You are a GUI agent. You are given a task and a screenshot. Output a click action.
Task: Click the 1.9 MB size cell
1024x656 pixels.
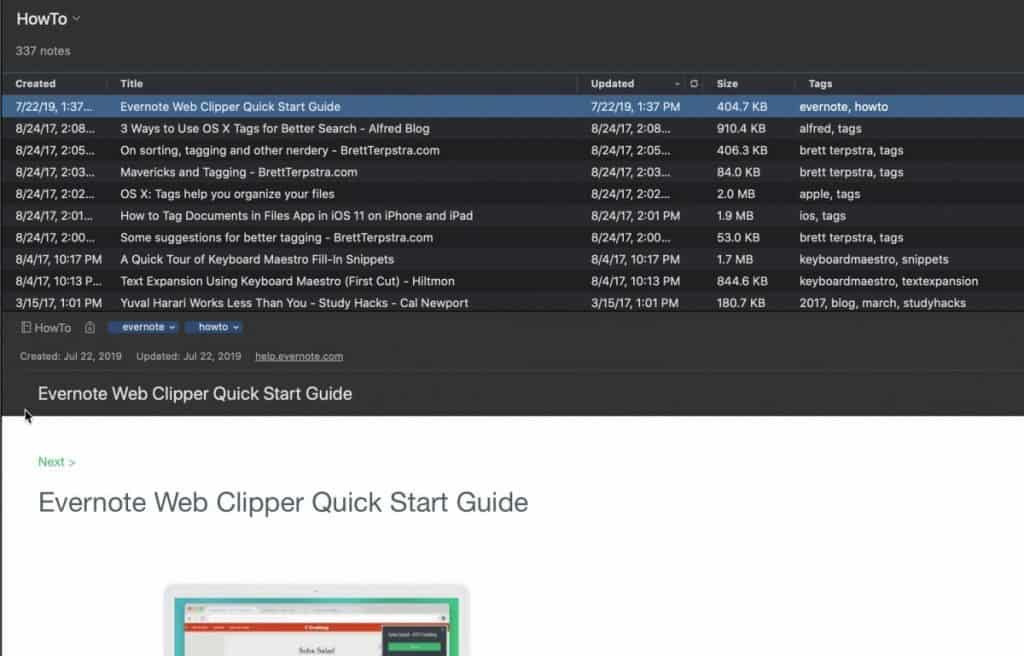tap(735, 216)
